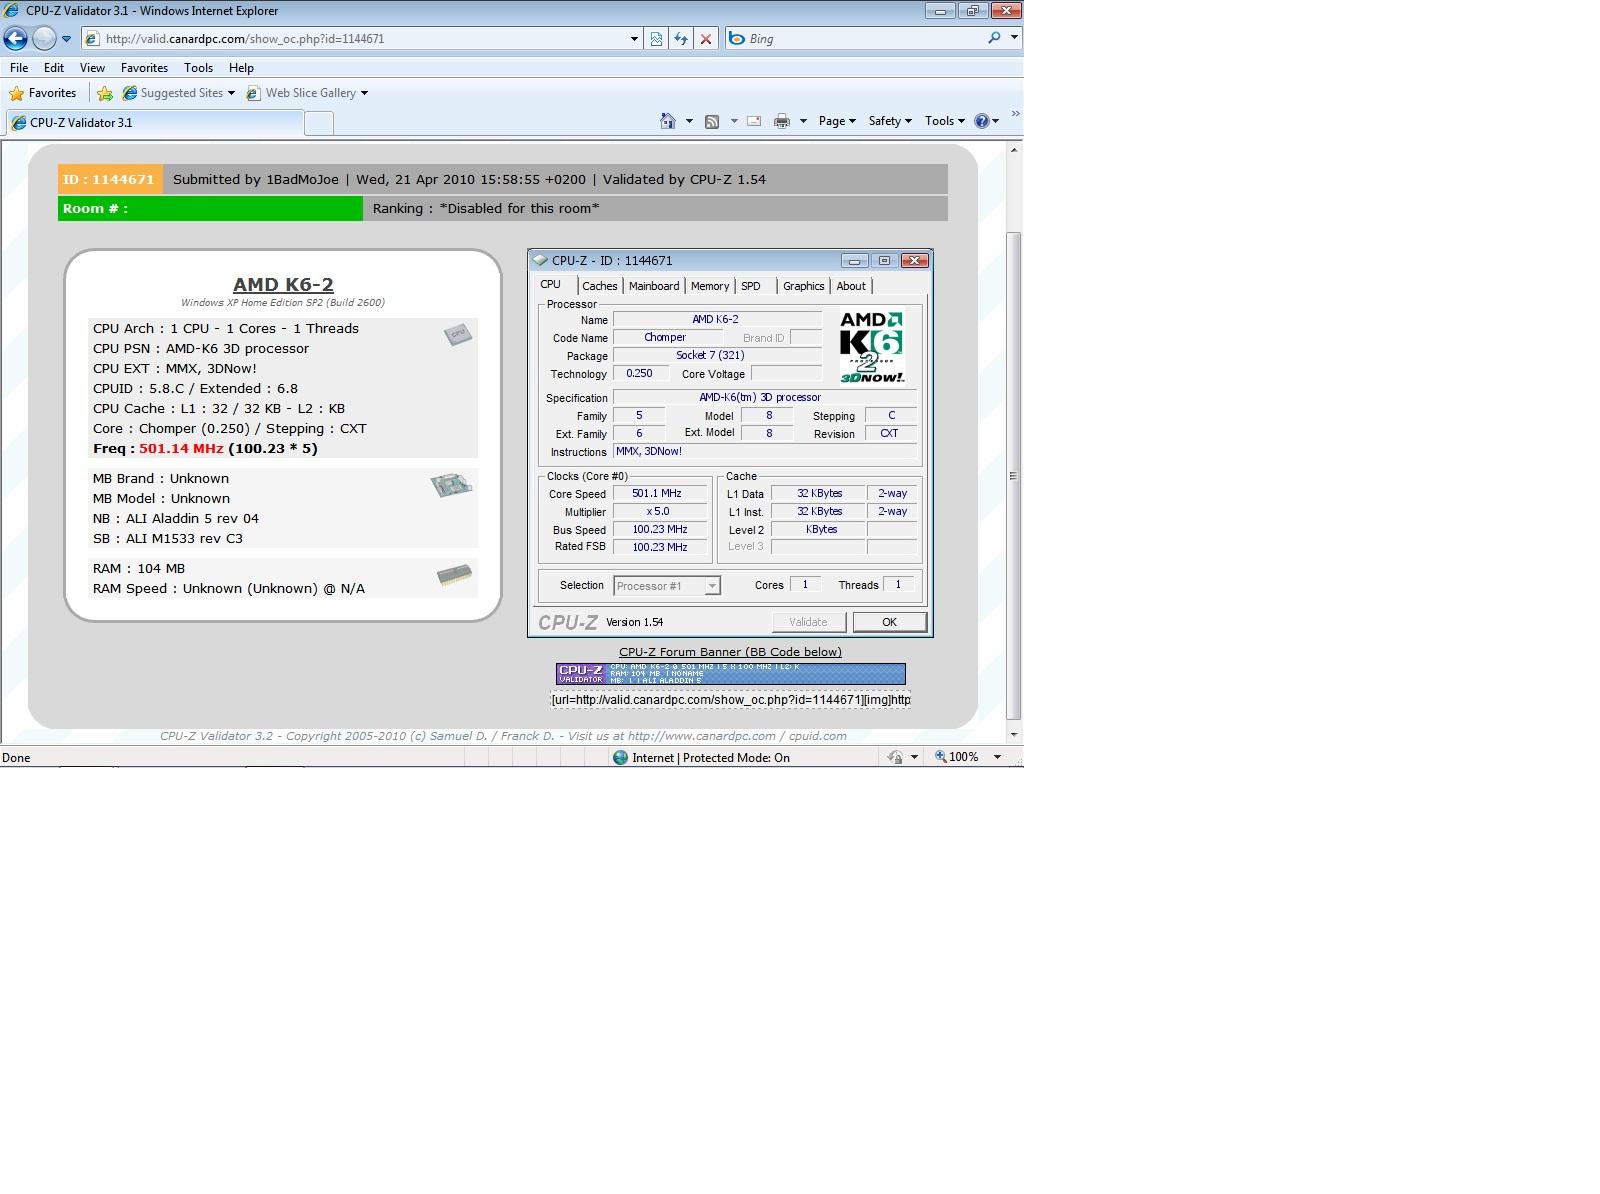Open the File menu
Screen dimensions: 1600x1194
[x=19, y=68]
